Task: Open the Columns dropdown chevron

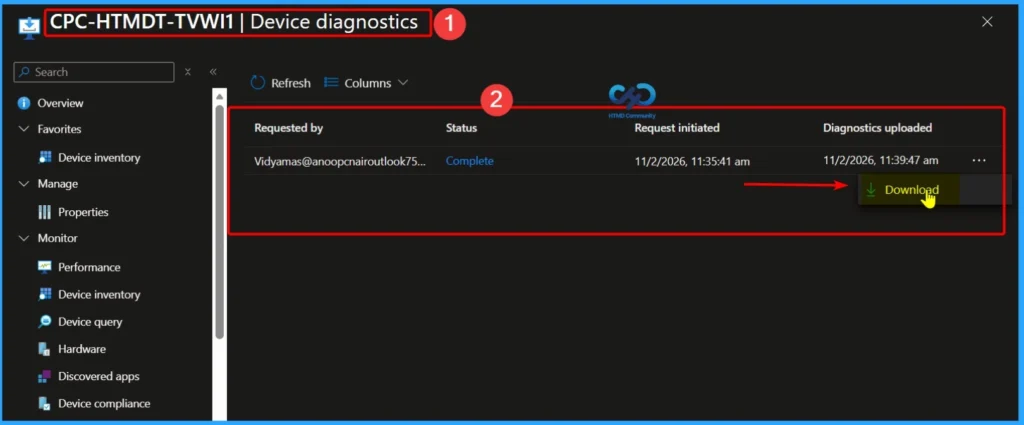Action: pyautogui.click(x=403, y=83)
